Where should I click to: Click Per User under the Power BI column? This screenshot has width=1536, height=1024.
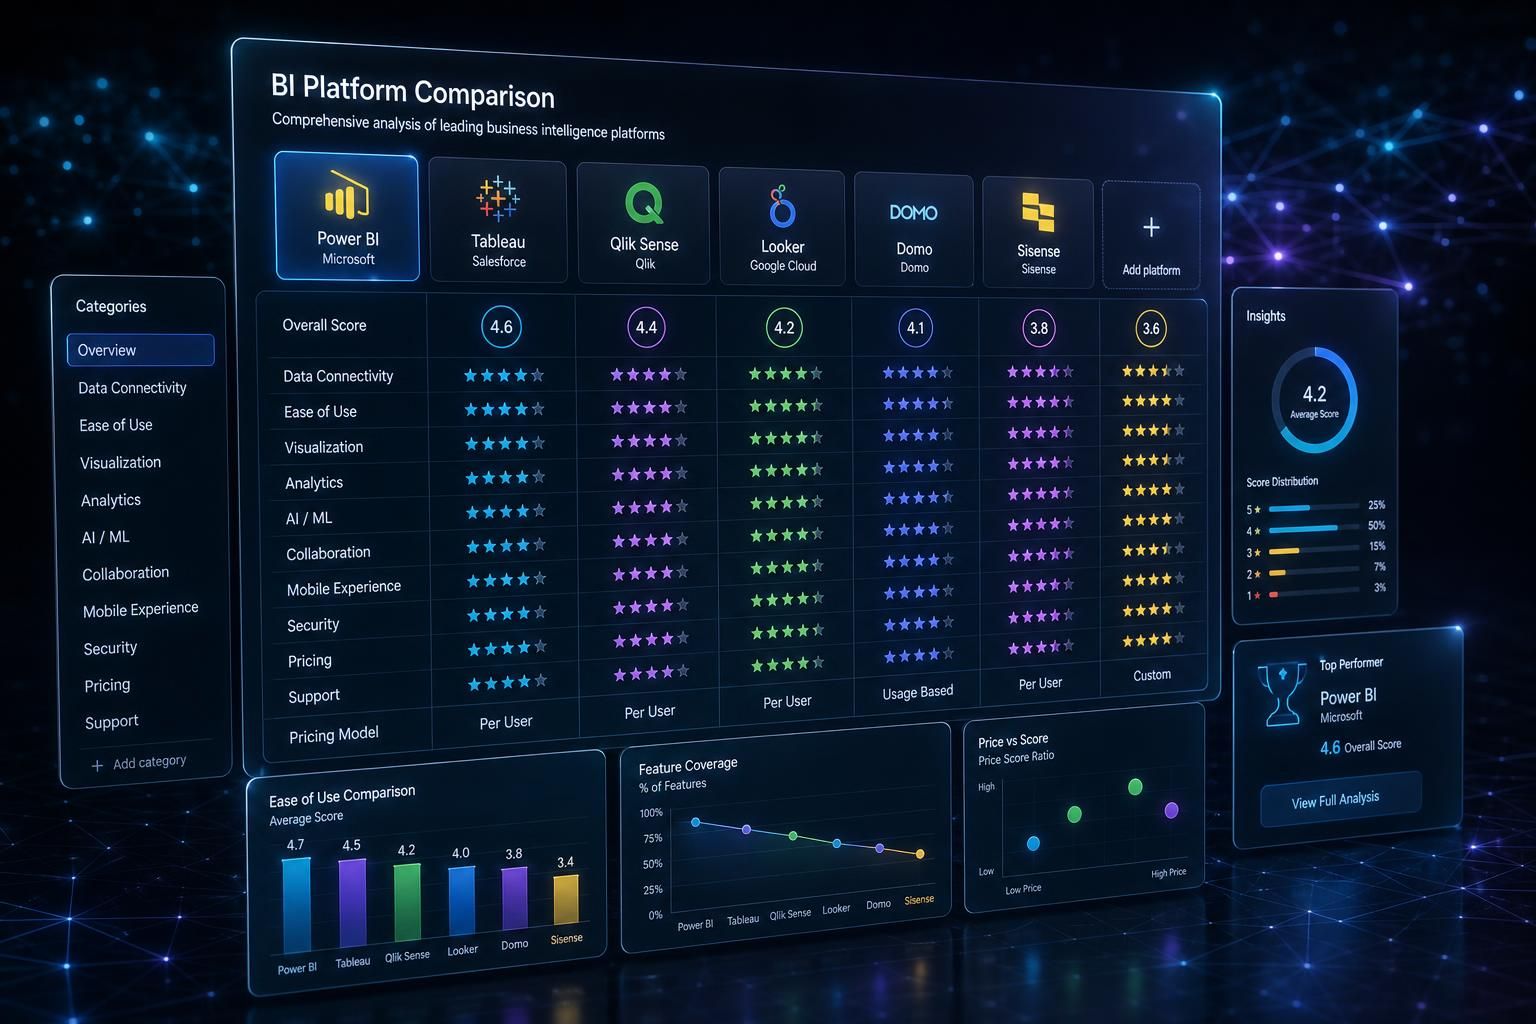click(506, 722)
